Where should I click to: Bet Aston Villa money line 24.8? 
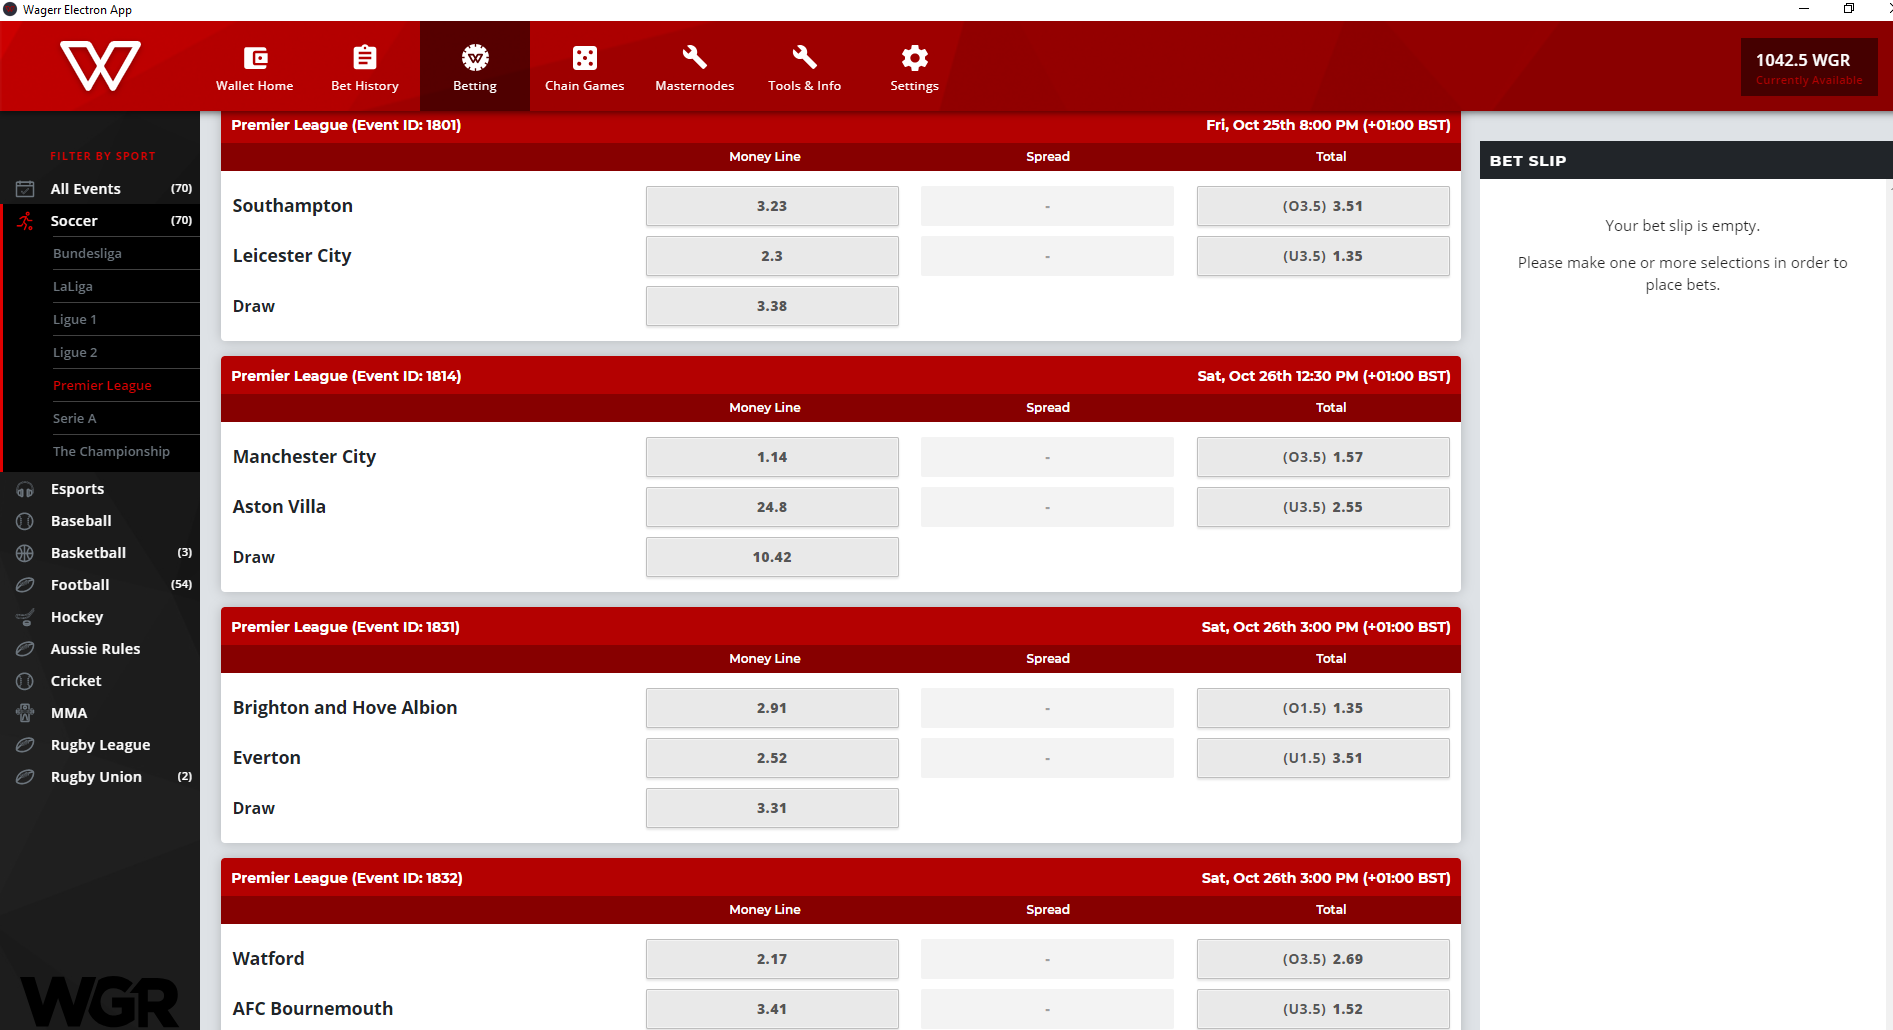[x=772, y=507]
